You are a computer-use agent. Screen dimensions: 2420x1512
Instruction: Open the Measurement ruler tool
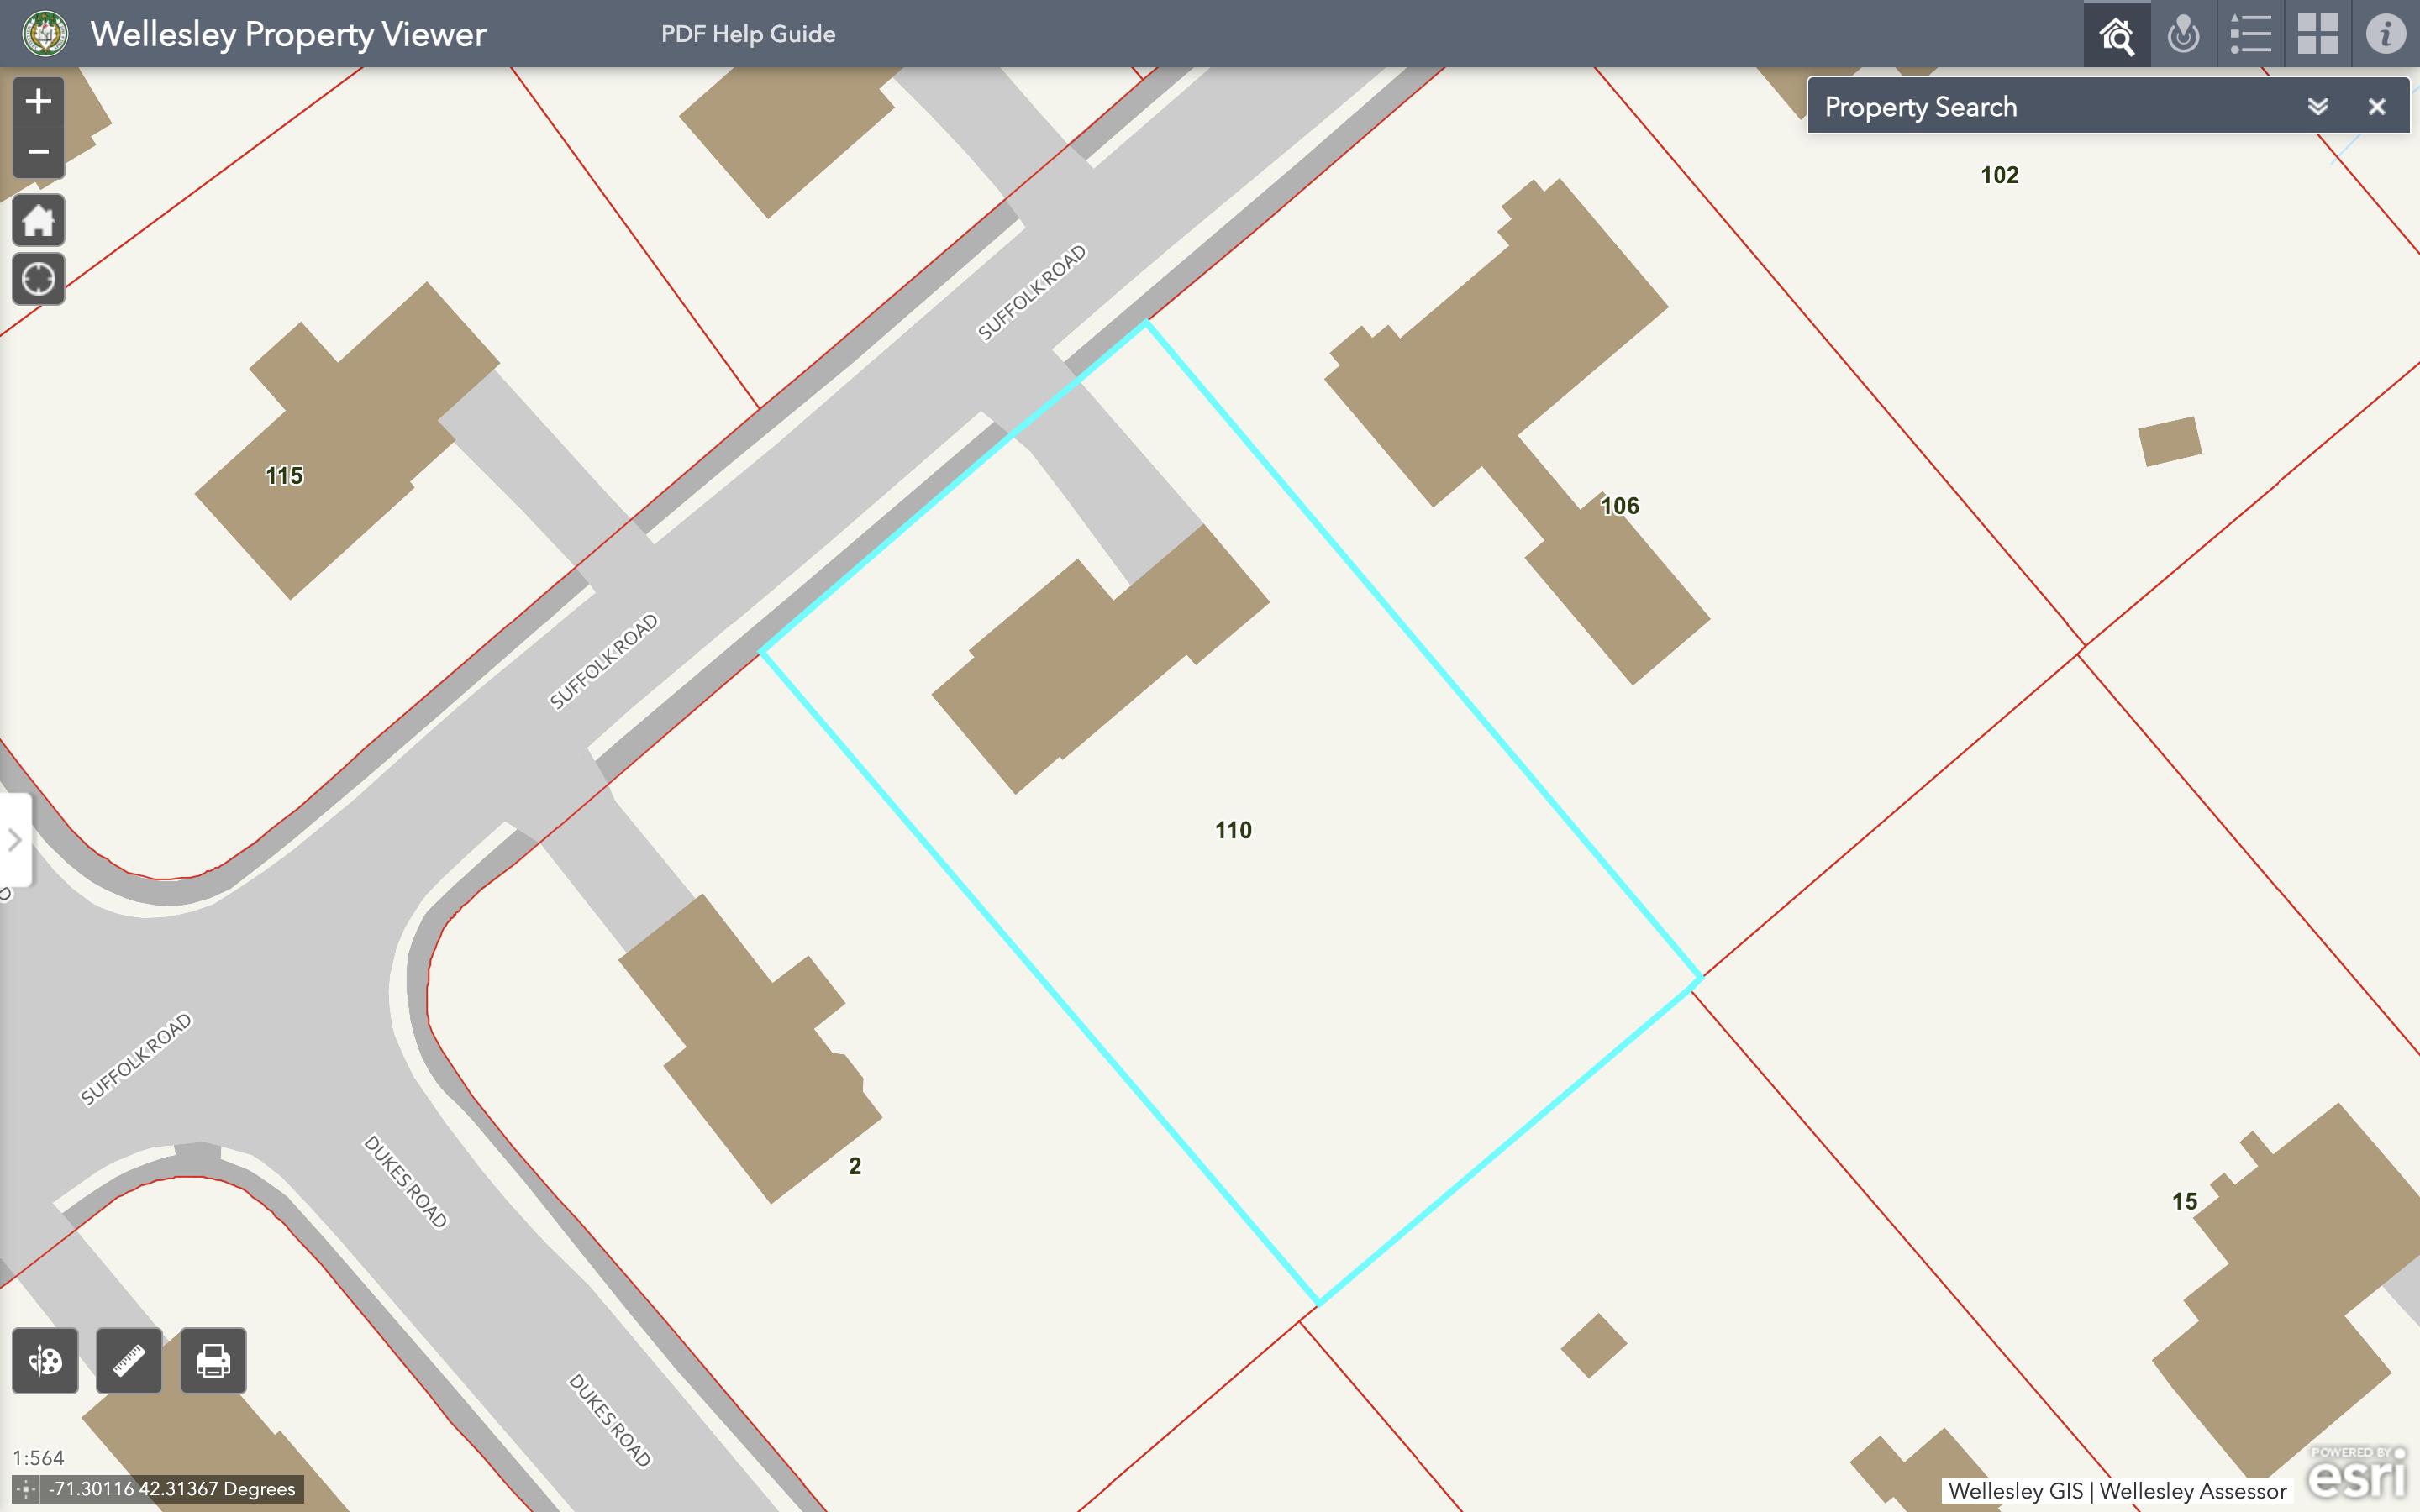129,1360
